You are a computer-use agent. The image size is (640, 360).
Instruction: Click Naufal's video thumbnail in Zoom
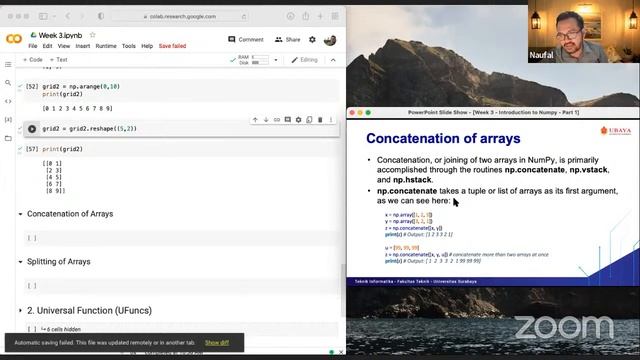[584, 31]
